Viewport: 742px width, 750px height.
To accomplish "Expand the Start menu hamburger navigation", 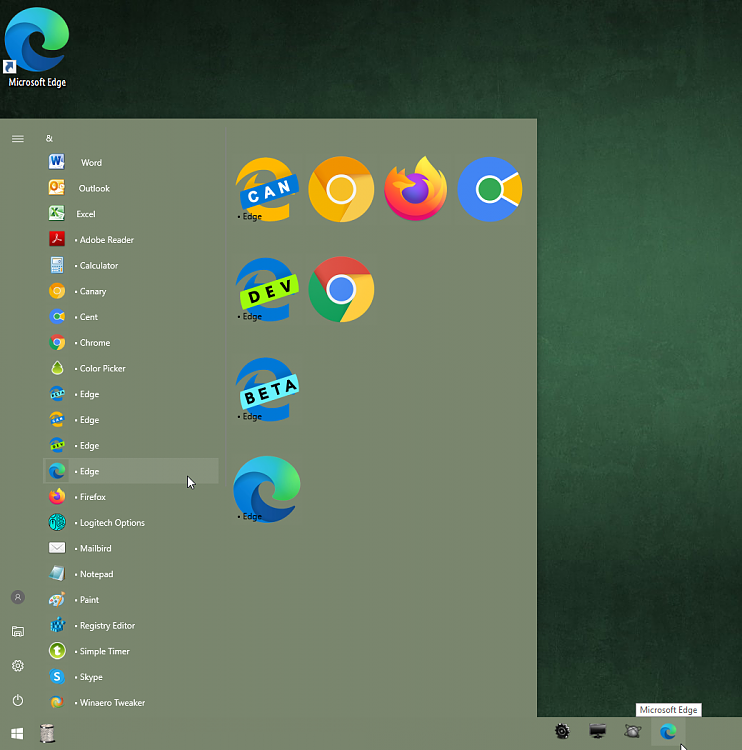I will 18,139.
